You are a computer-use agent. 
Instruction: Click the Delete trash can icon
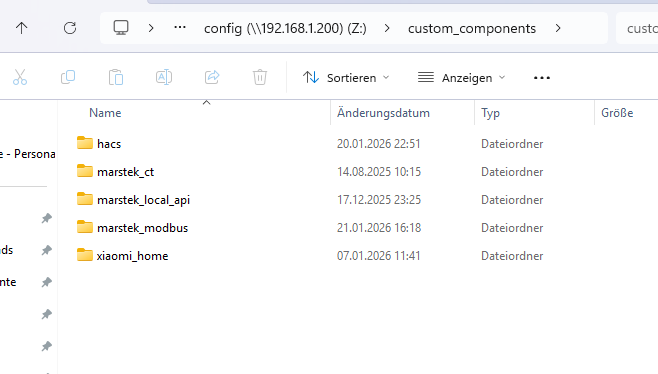pyautogui.click(x=260, y=77)
